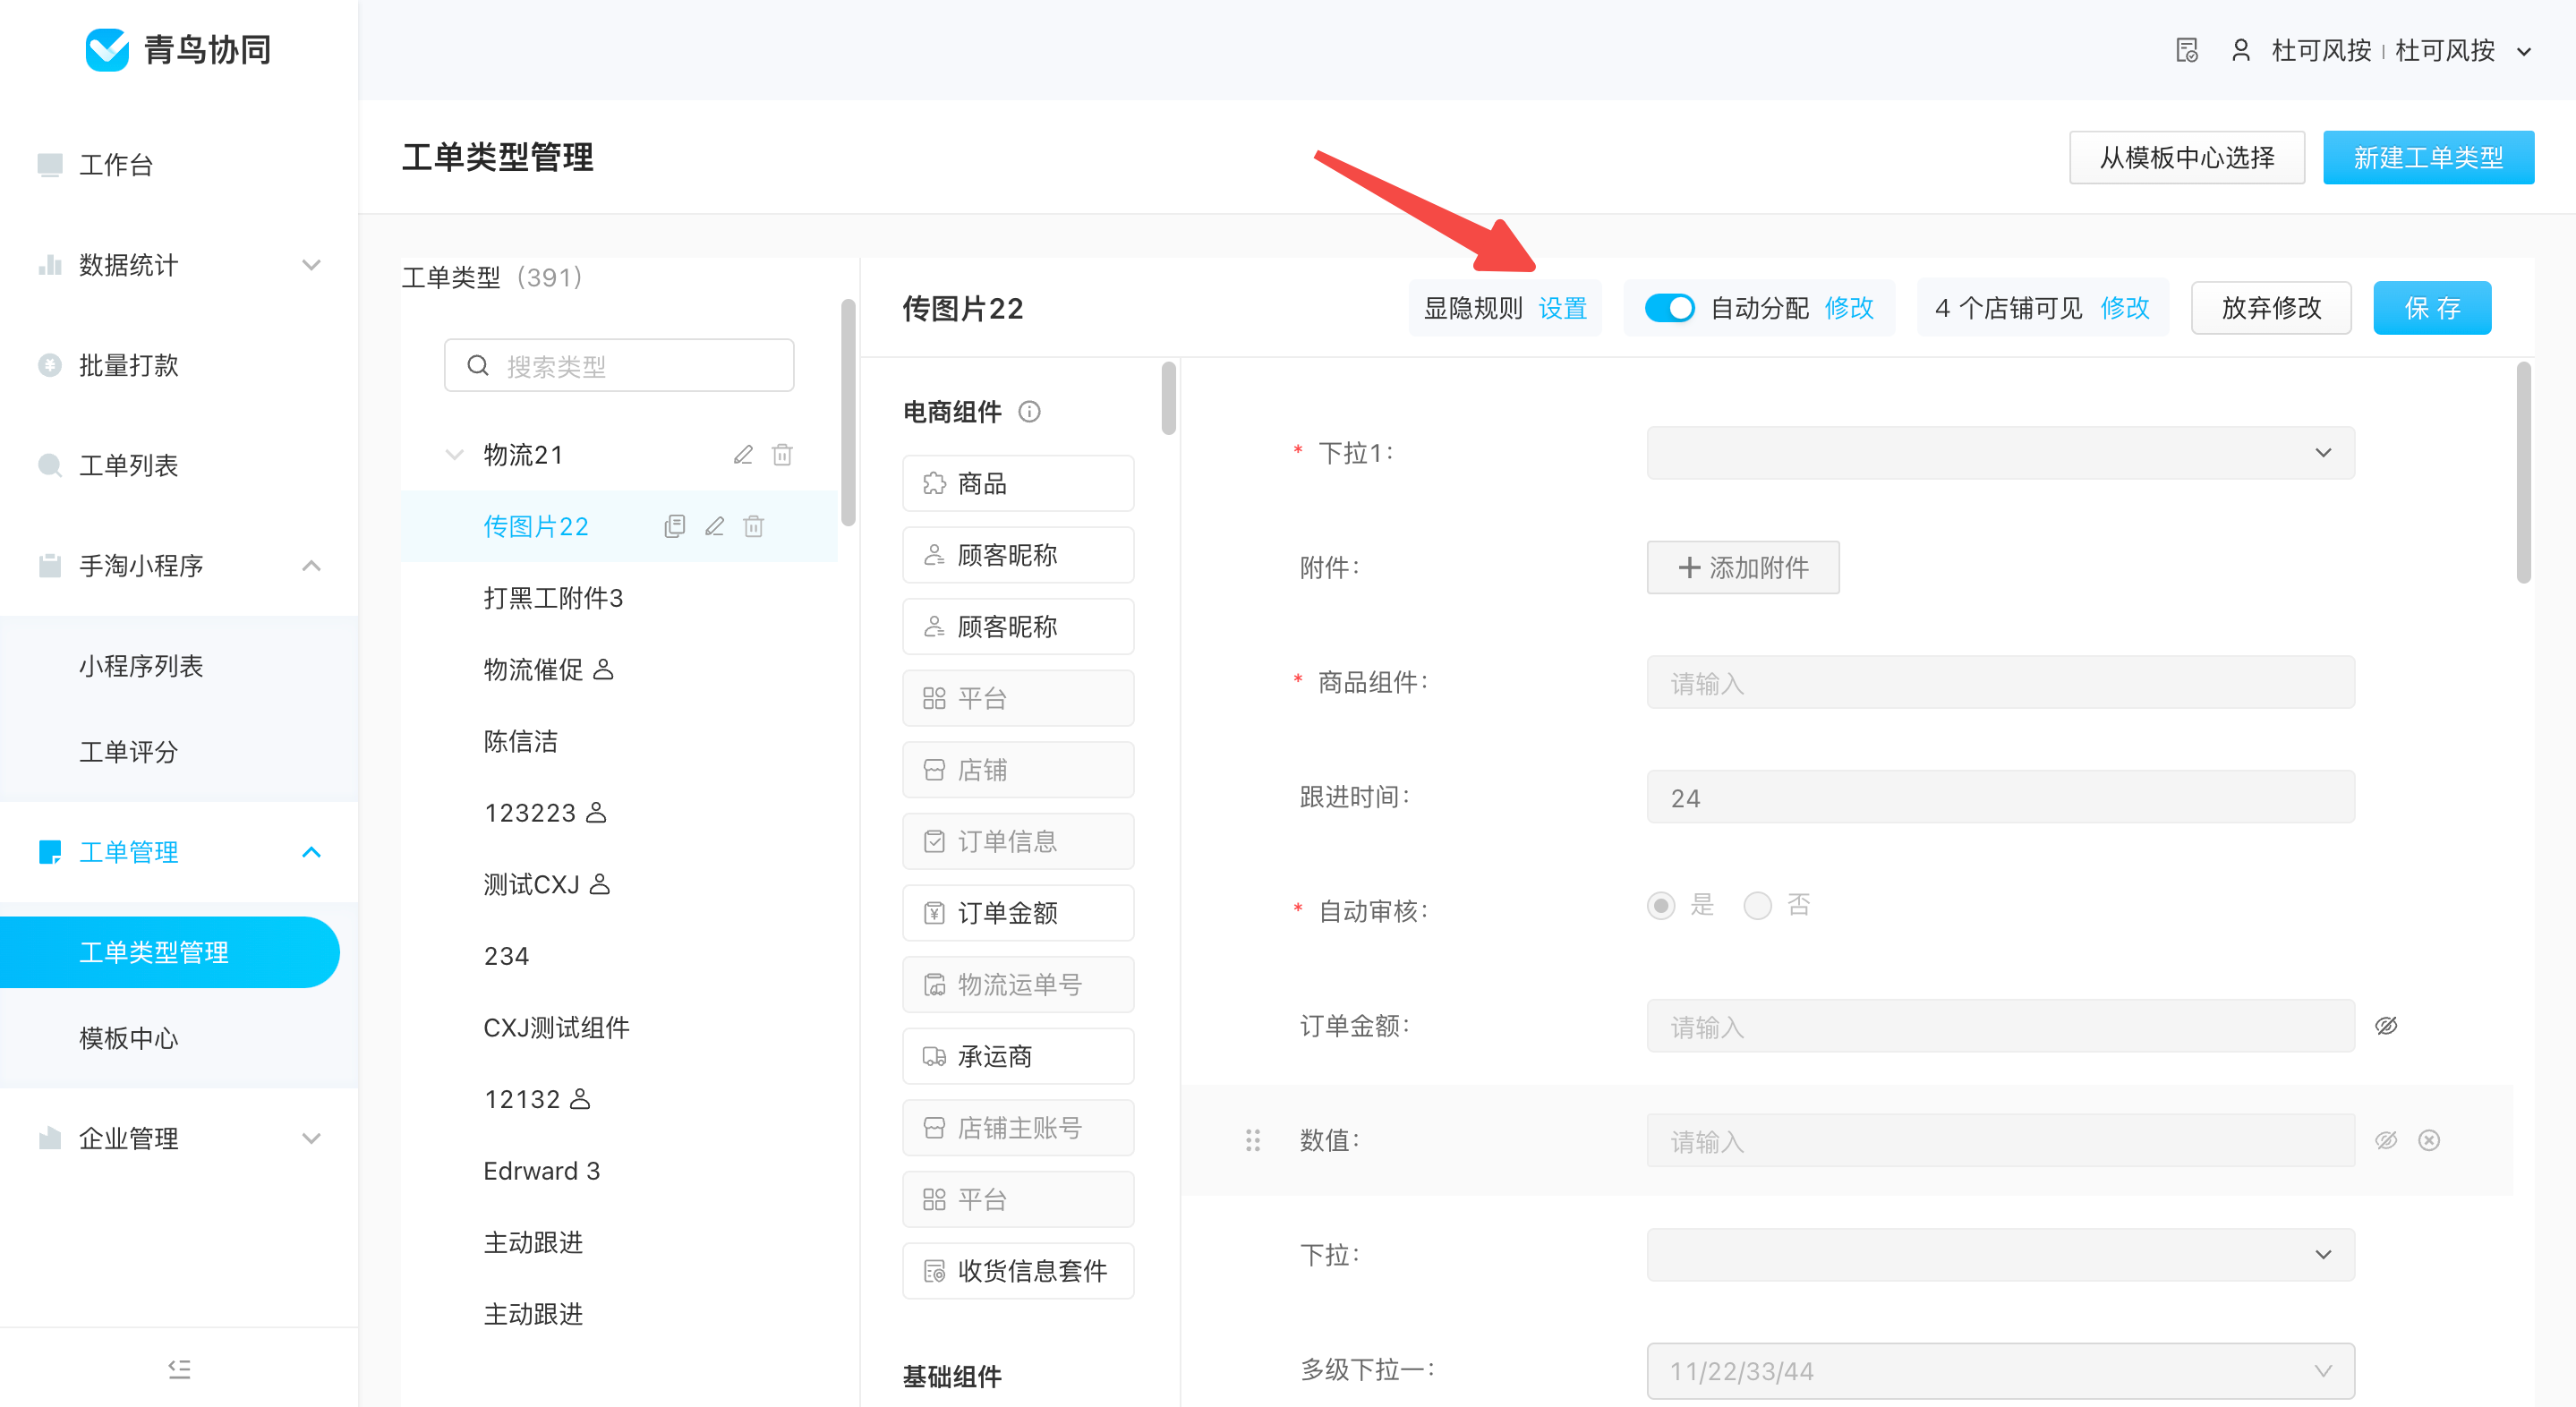The height and width of the screenshot is (1407, 2576).
Task: Expand the user account dropdown chevron
Action: (x=2523, y=52)
